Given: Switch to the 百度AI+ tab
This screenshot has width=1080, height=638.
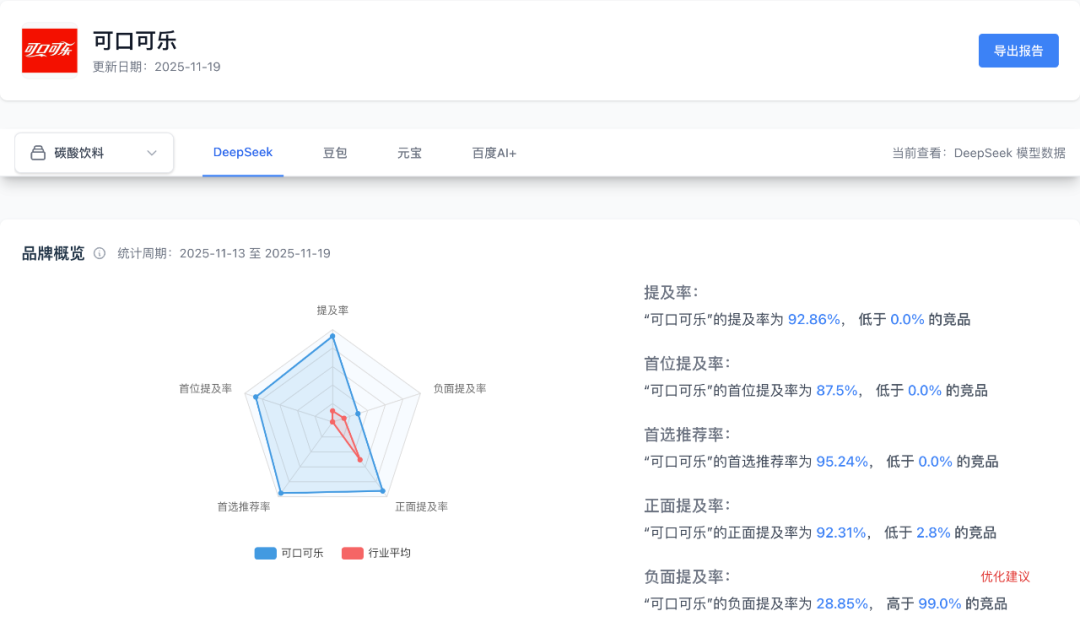Looking at the screenshot, I should [x=494, y=153].
